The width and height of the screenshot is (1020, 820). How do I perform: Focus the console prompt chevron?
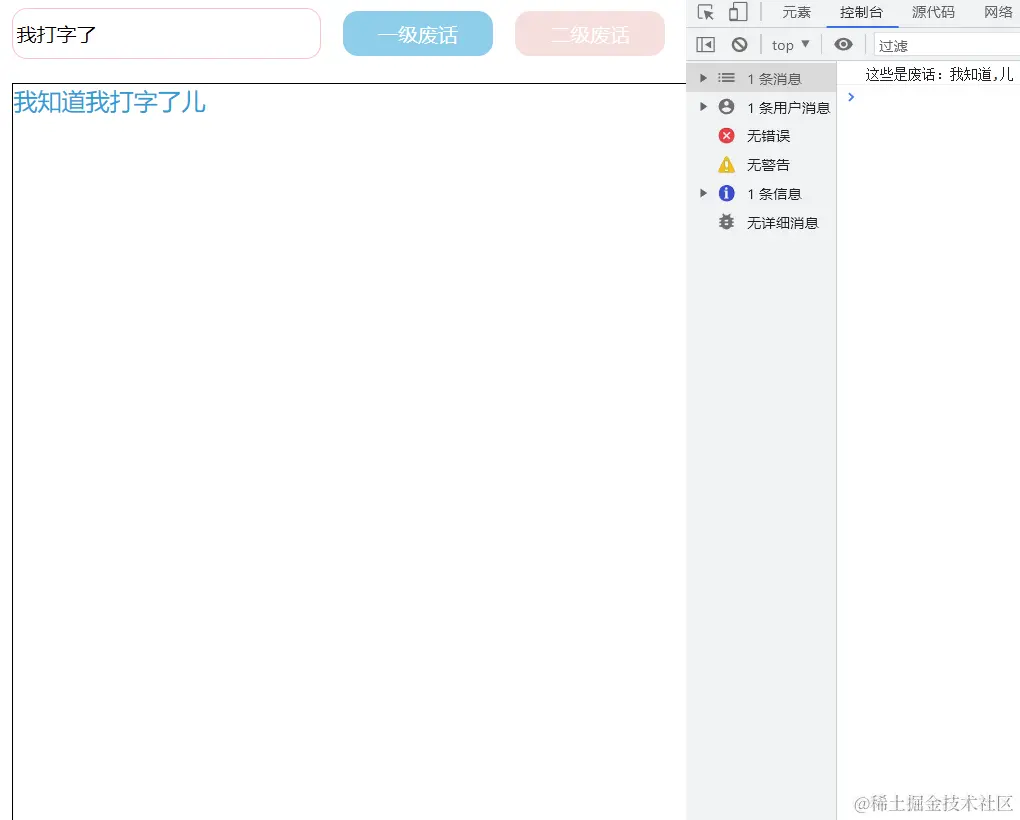click(x=851, y=97)
